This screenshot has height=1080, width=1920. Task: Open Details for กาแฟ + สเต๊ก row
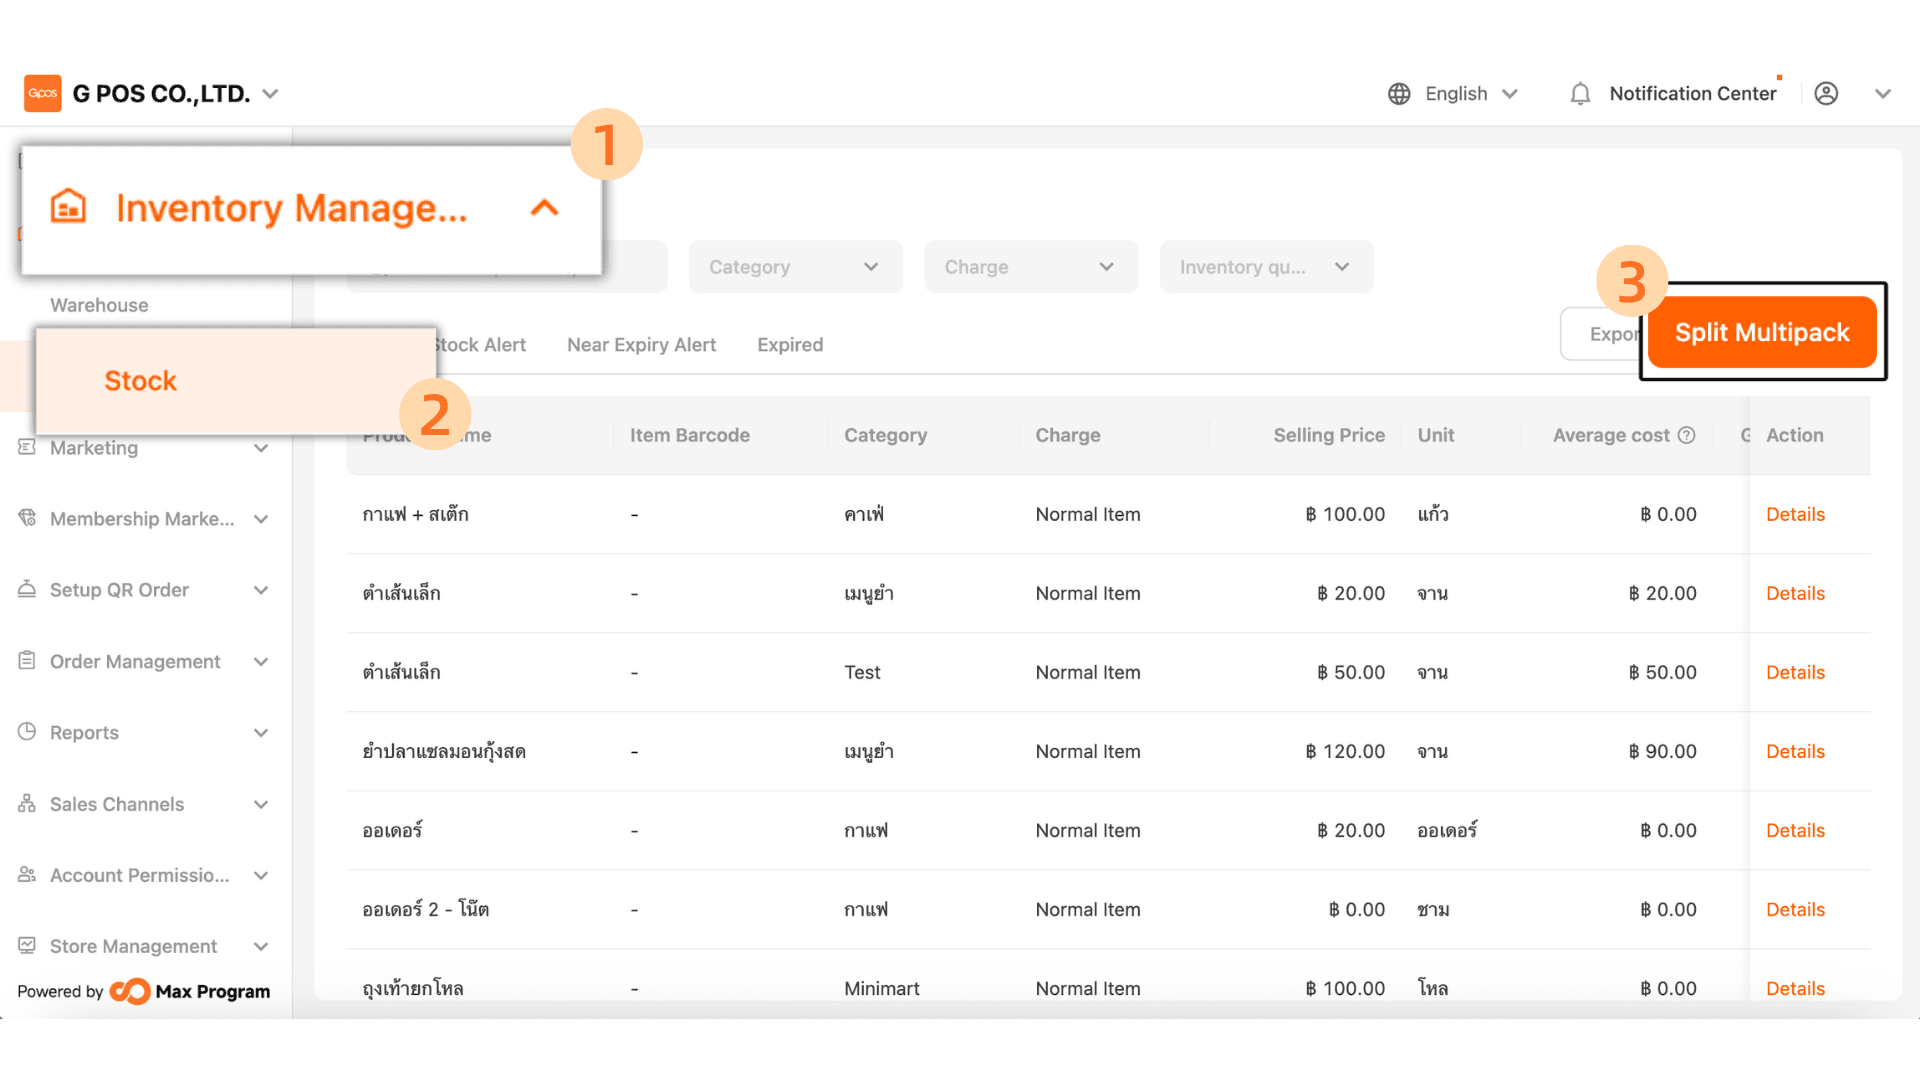click(1795, 514)
